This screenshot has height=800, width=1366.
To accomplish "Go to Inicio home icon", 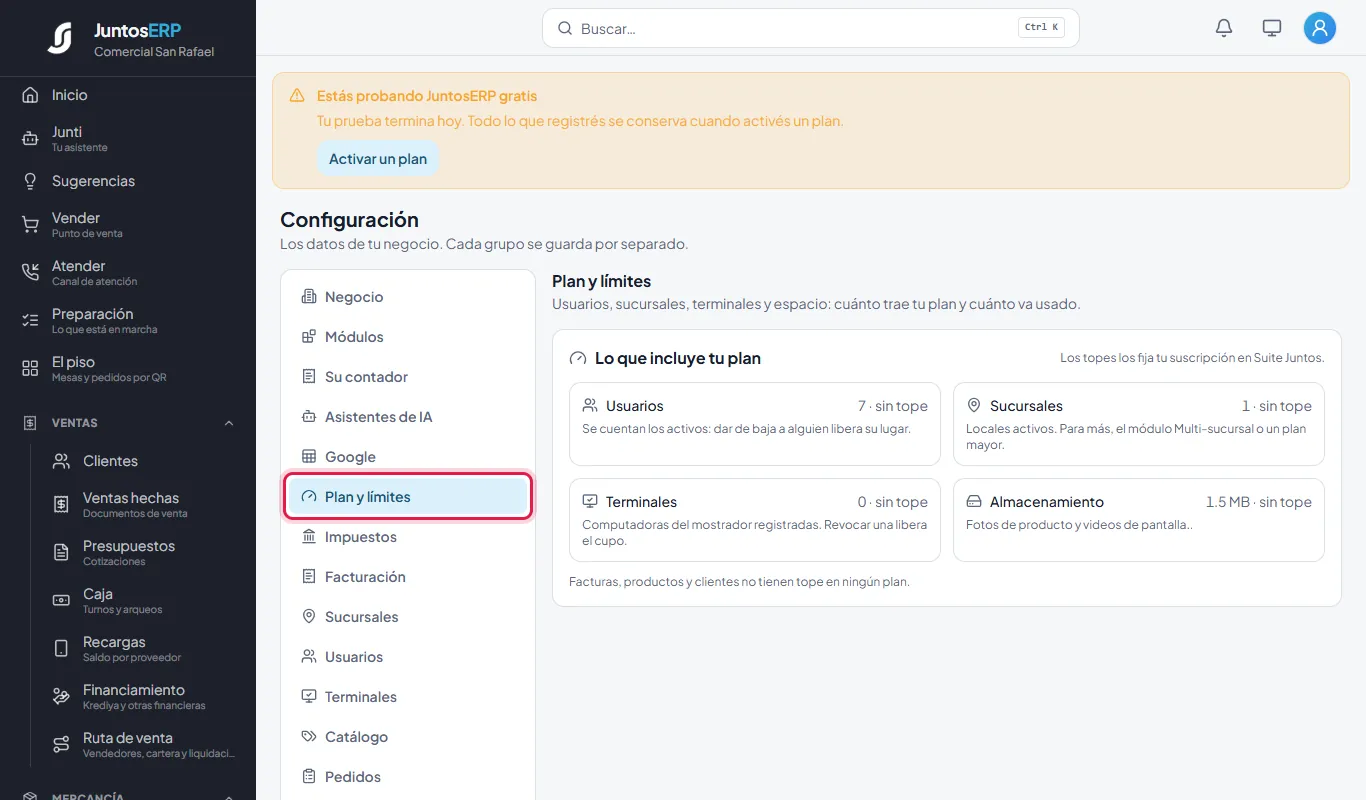I will [x=30, y=95].
